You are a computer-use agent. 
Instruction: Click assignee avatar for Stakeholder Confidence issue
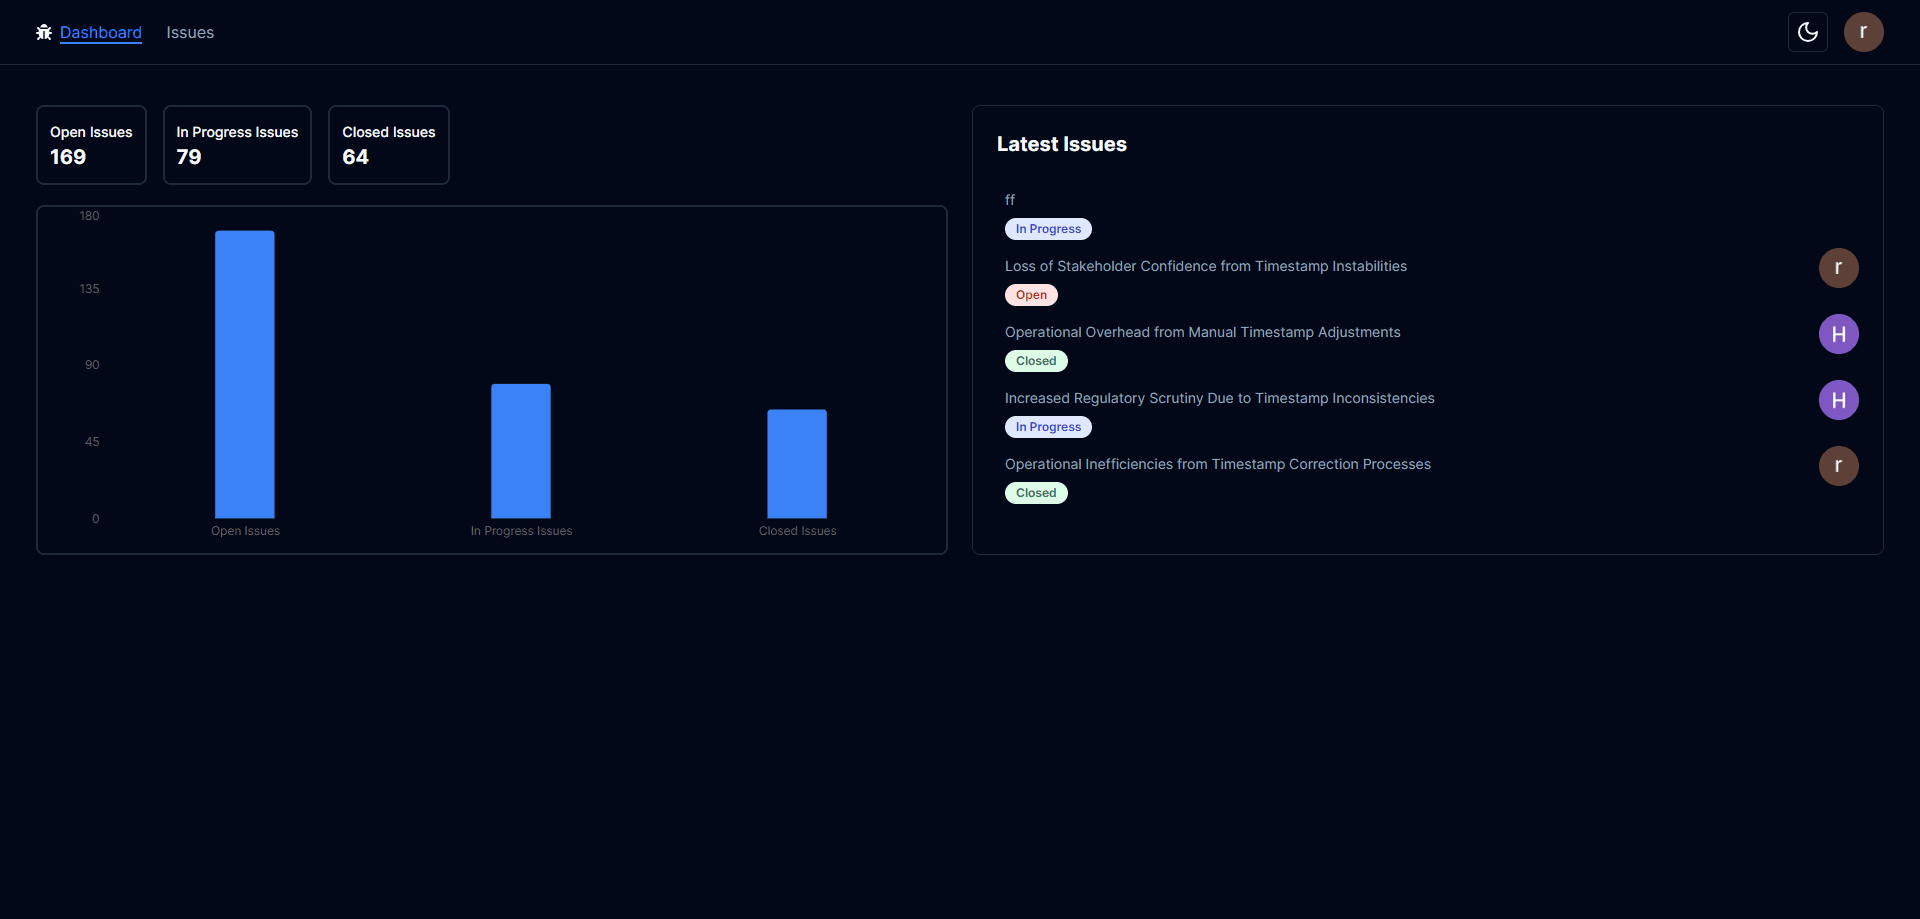[x=1838, y=268]
